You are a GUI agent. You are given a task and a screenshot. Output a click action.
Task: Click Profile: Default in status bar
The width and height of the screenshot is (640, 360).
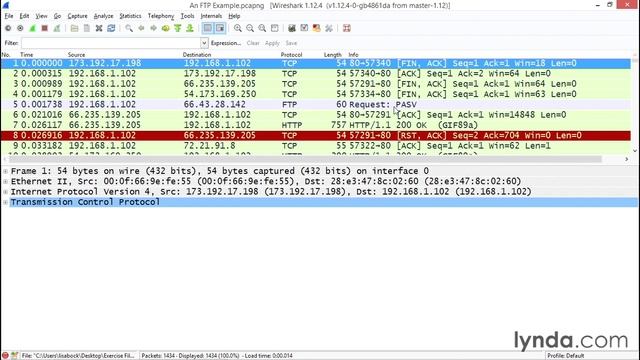(x=565, y=356)
